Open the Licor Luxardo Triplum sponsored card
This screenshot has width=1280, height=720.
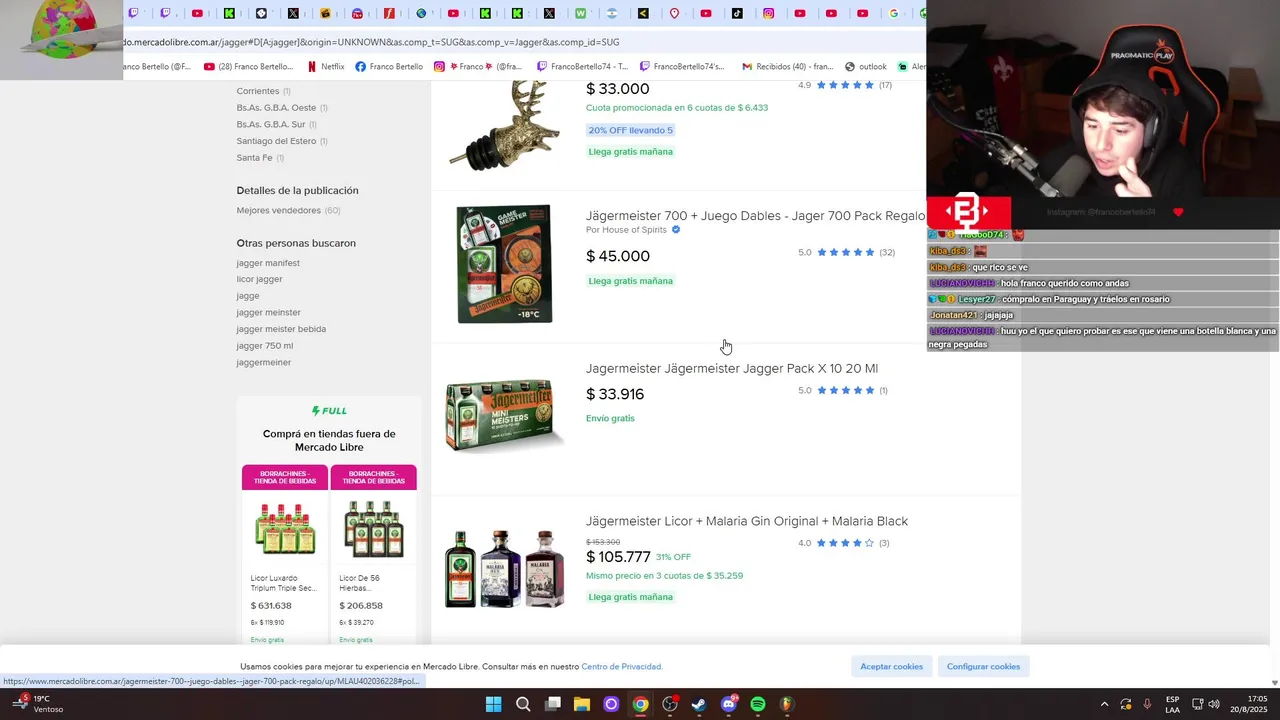285,554
